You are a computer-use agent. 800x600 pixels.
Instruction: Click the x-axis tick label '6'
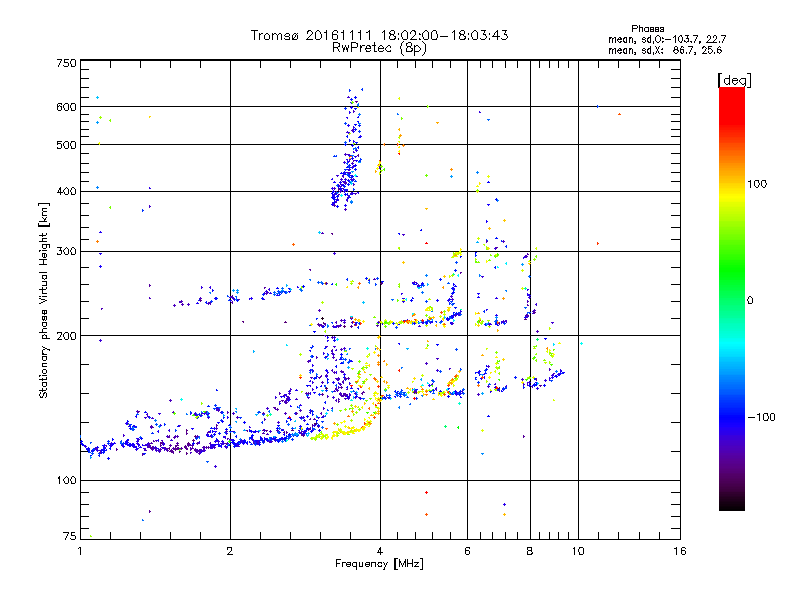467,551
